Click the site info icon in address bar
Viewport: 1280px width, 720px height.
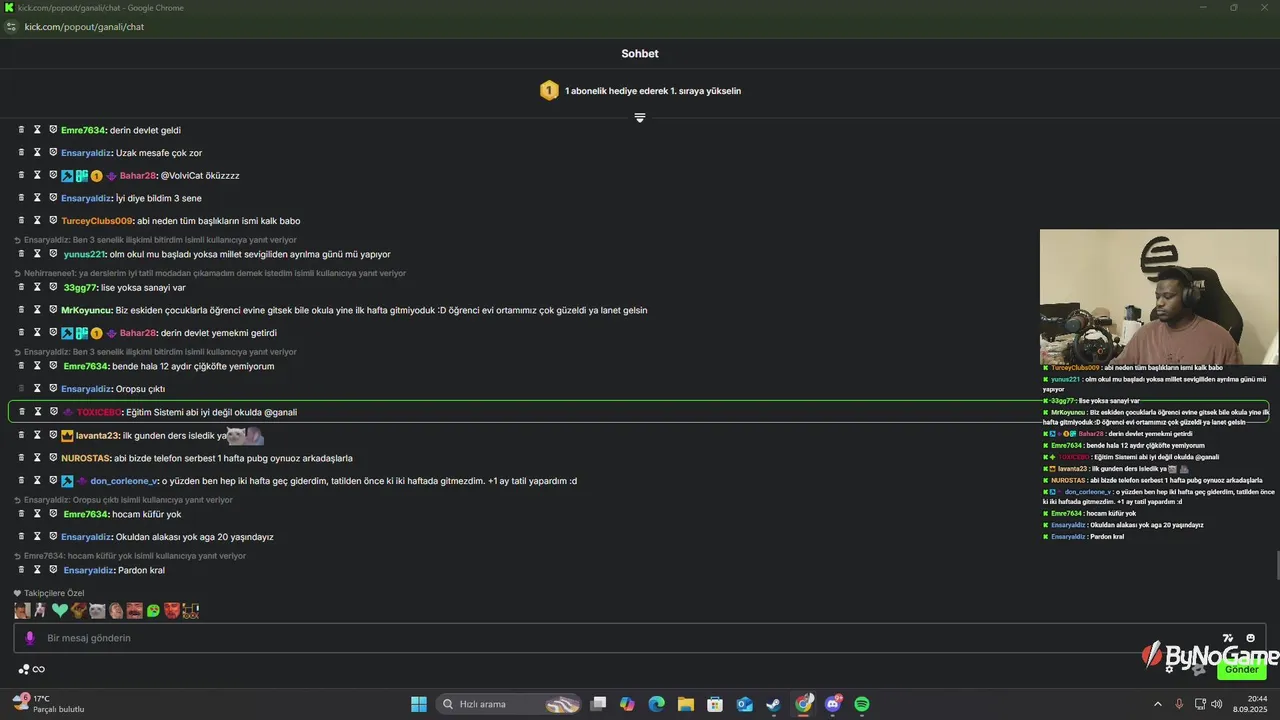point(12,27)
